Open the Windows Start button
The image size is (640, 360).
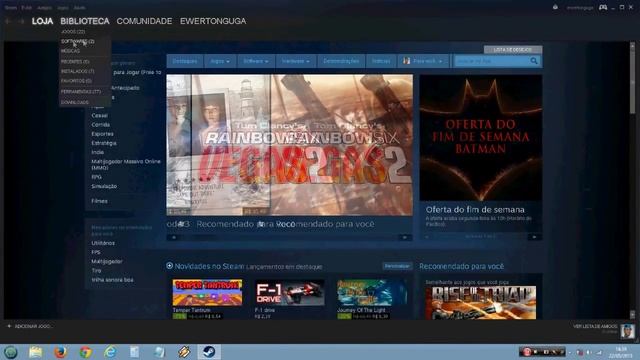(11, 352)
